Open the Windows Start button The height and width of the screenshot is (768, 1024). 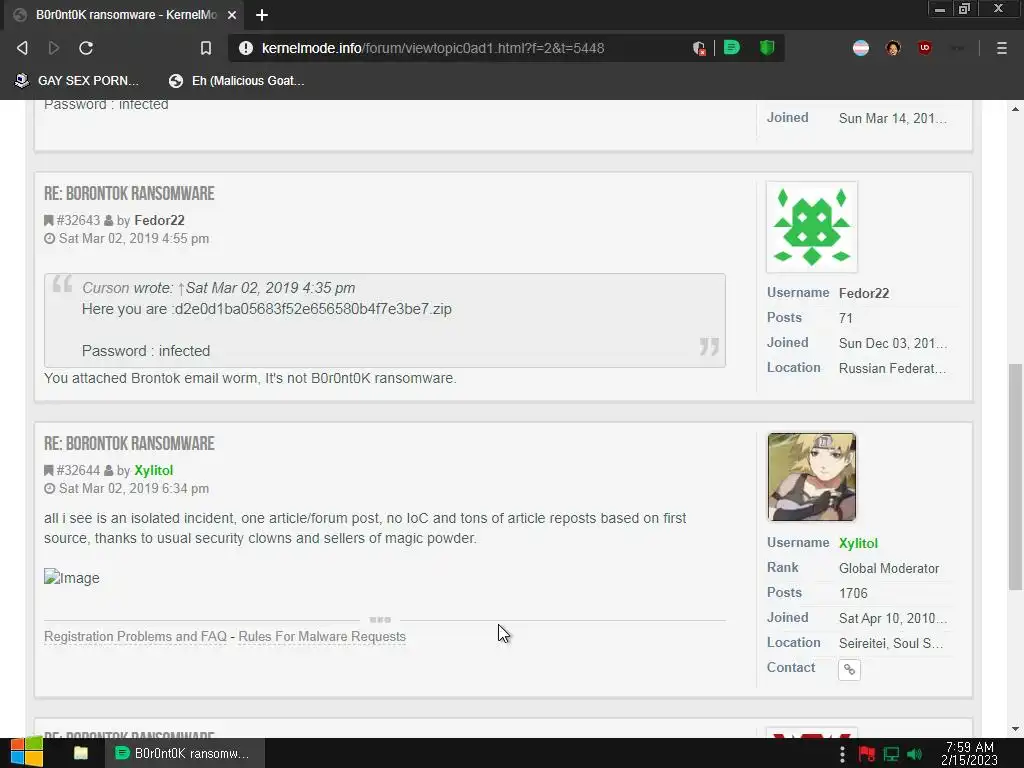coord(26,753)
